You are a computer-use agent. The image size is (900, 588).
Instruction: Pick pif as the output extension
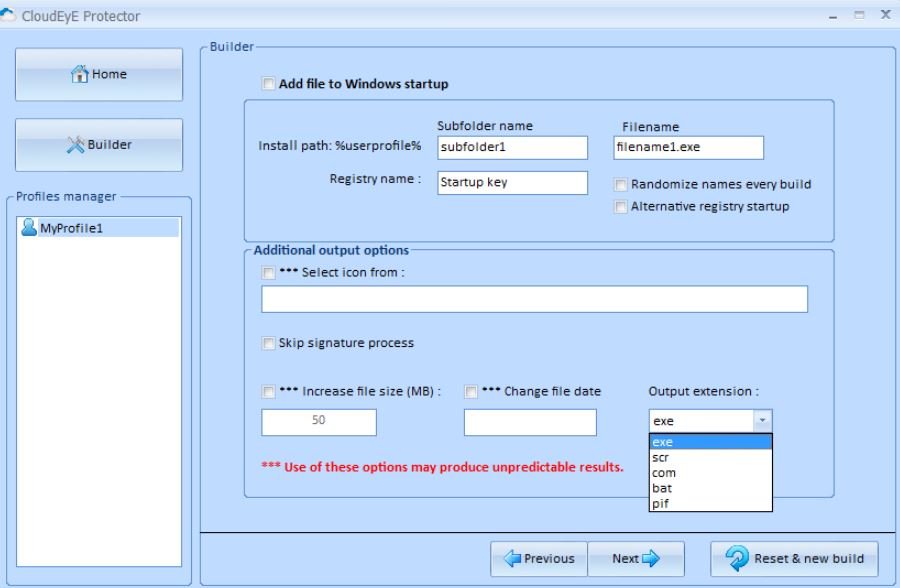click(x=711, y=504)
